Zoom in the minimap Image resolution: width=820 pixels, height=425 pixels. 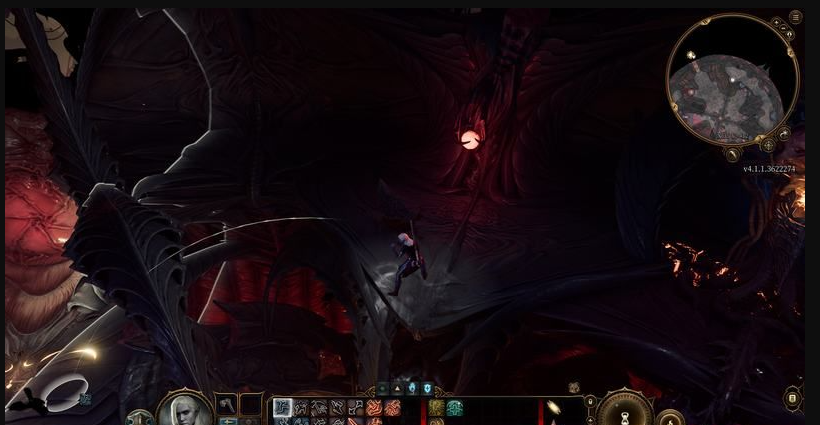coord(777,22)
